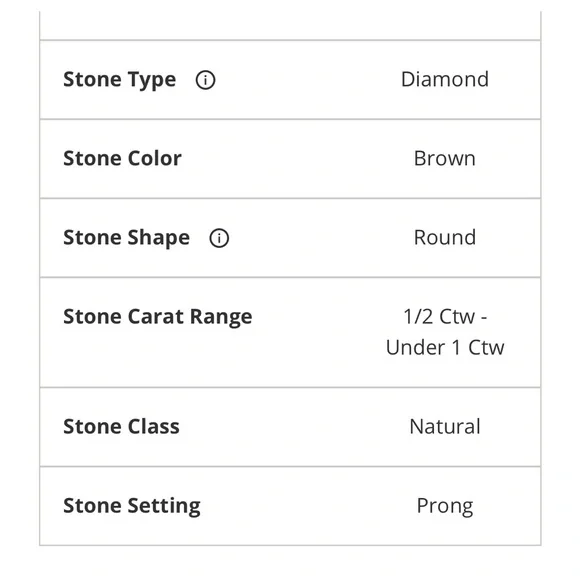Select the Natural class value
This screenshot has width=580, height=580.
point(445,426)
